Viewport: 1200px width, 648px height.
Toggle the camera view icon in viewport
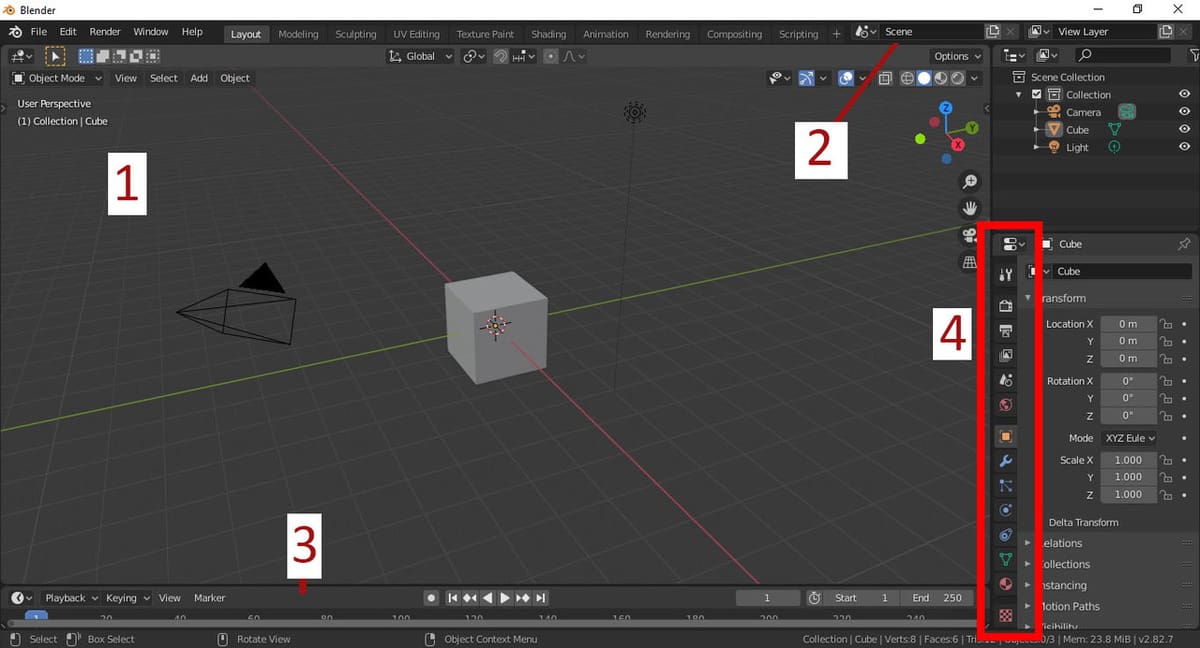pyautogui.click(x=969, y=235)
